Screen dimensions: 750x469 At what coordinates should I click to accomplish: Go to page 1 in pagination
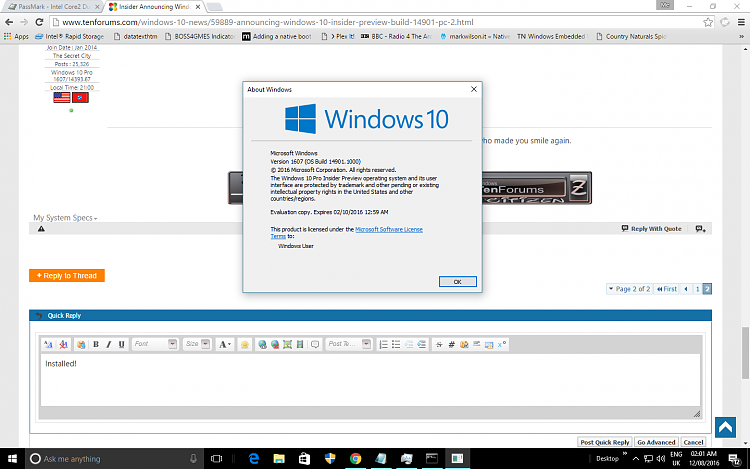pyautogui.click(x=697, y=289)
